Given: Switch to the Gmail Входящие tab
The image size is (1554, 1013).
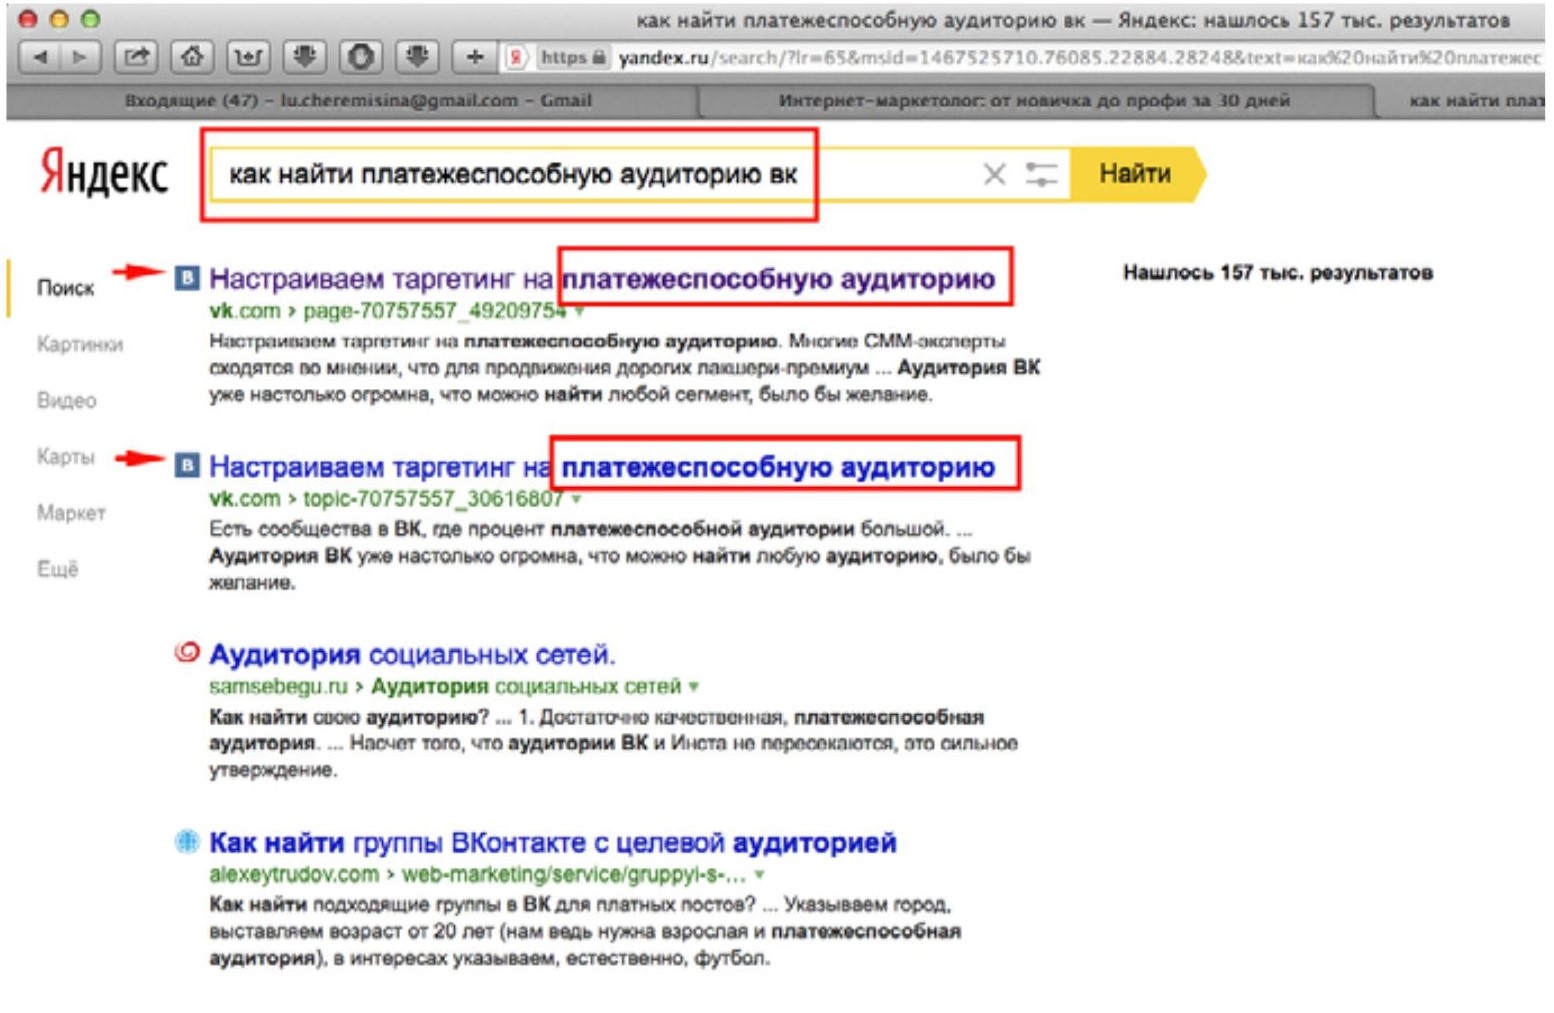Looking at the screenshot, I should (x=357, y=100).
